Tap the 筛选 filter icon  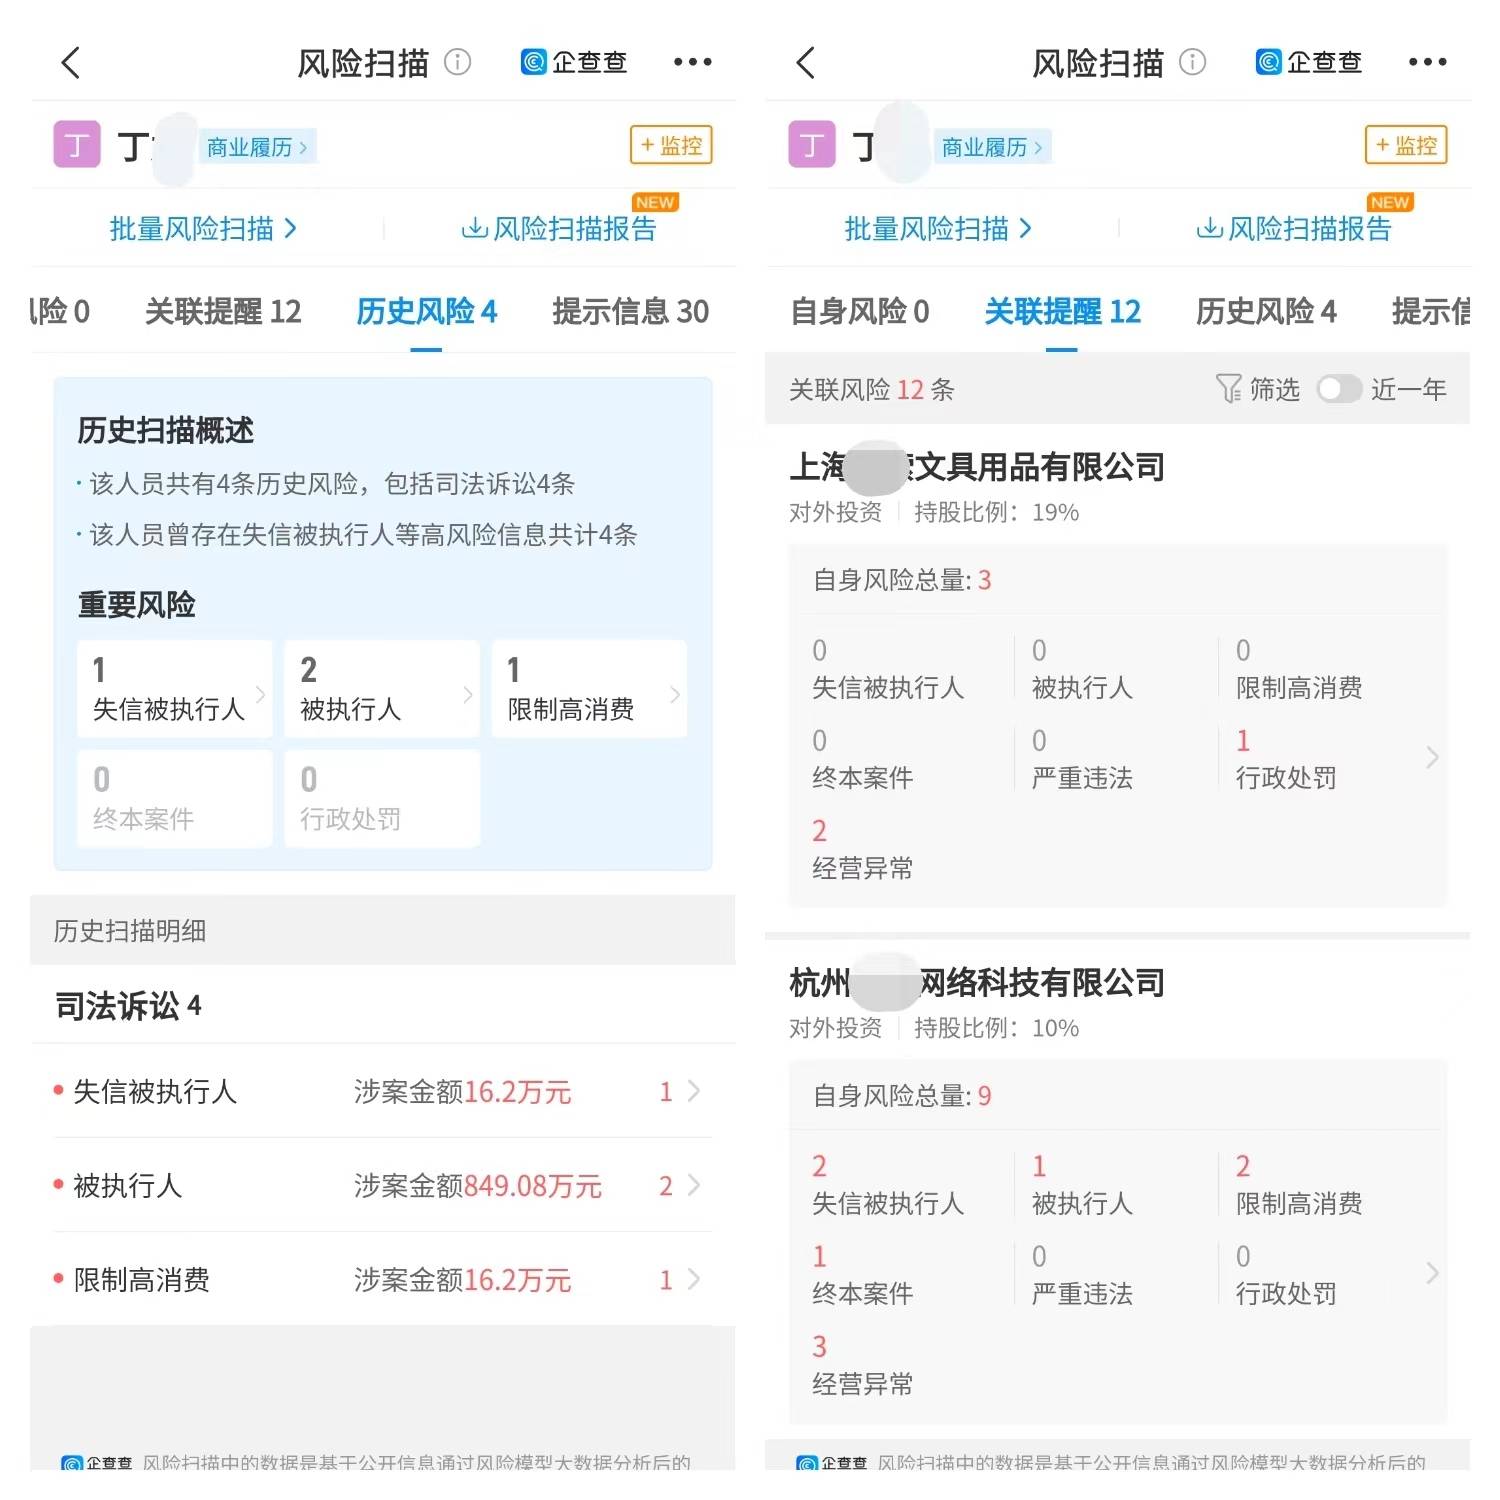(1228, 389)
